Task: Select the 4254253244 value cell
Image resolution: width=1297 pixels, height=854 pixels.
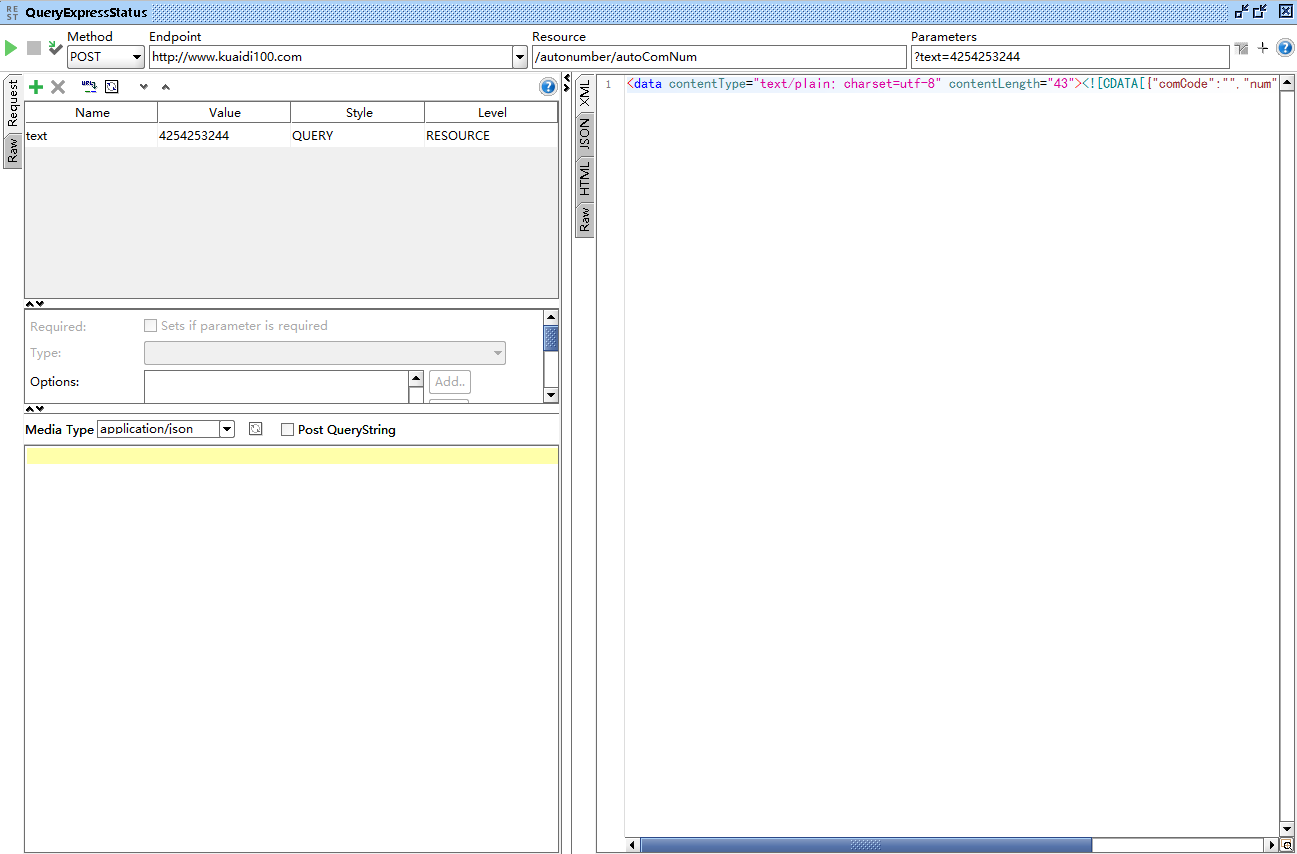Action: (x=224, y=135)
